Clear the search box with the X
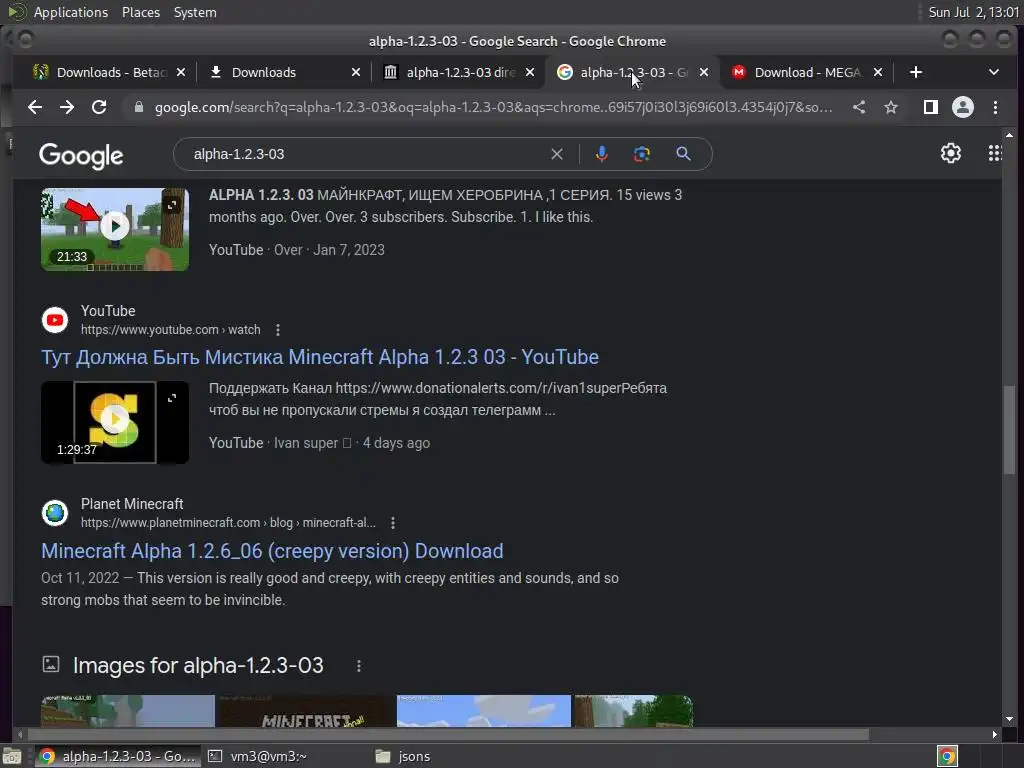1024x768 pixels. coord(556,154)
